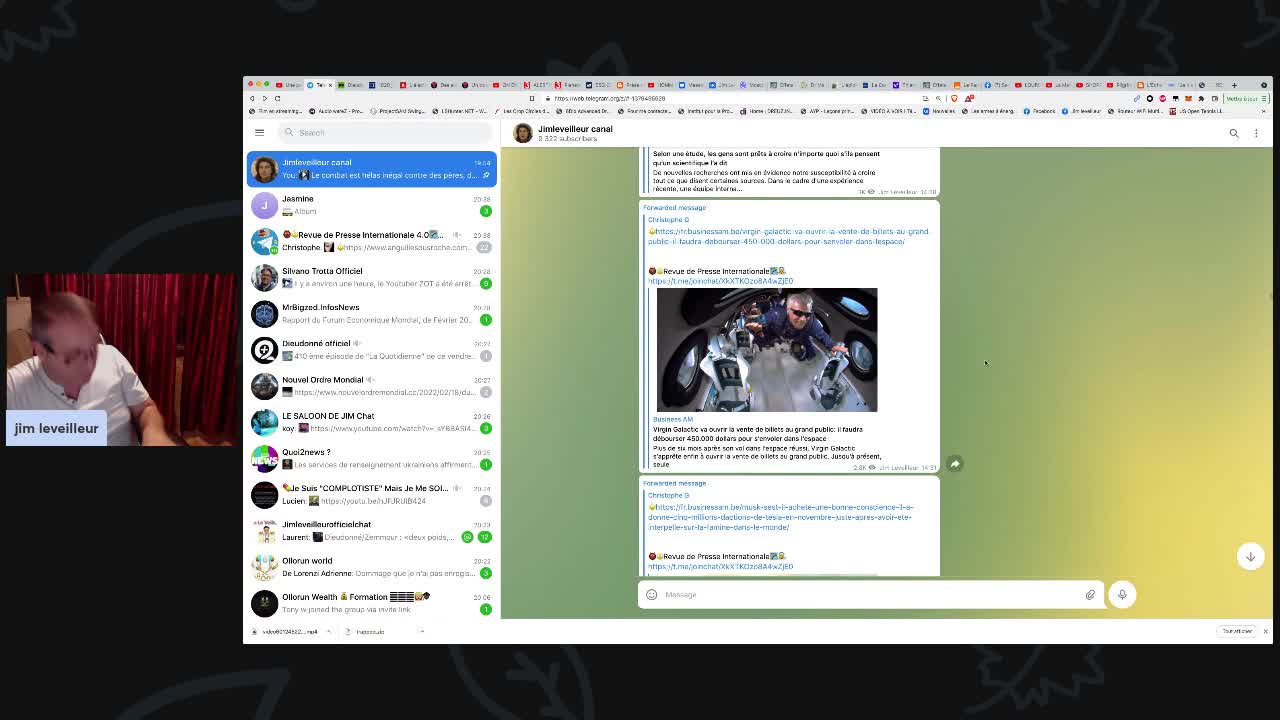The width and height of the screenshot is (1280, 720).
Task: Switch to the first YouTube browser tab
Action: click(286, 85)
